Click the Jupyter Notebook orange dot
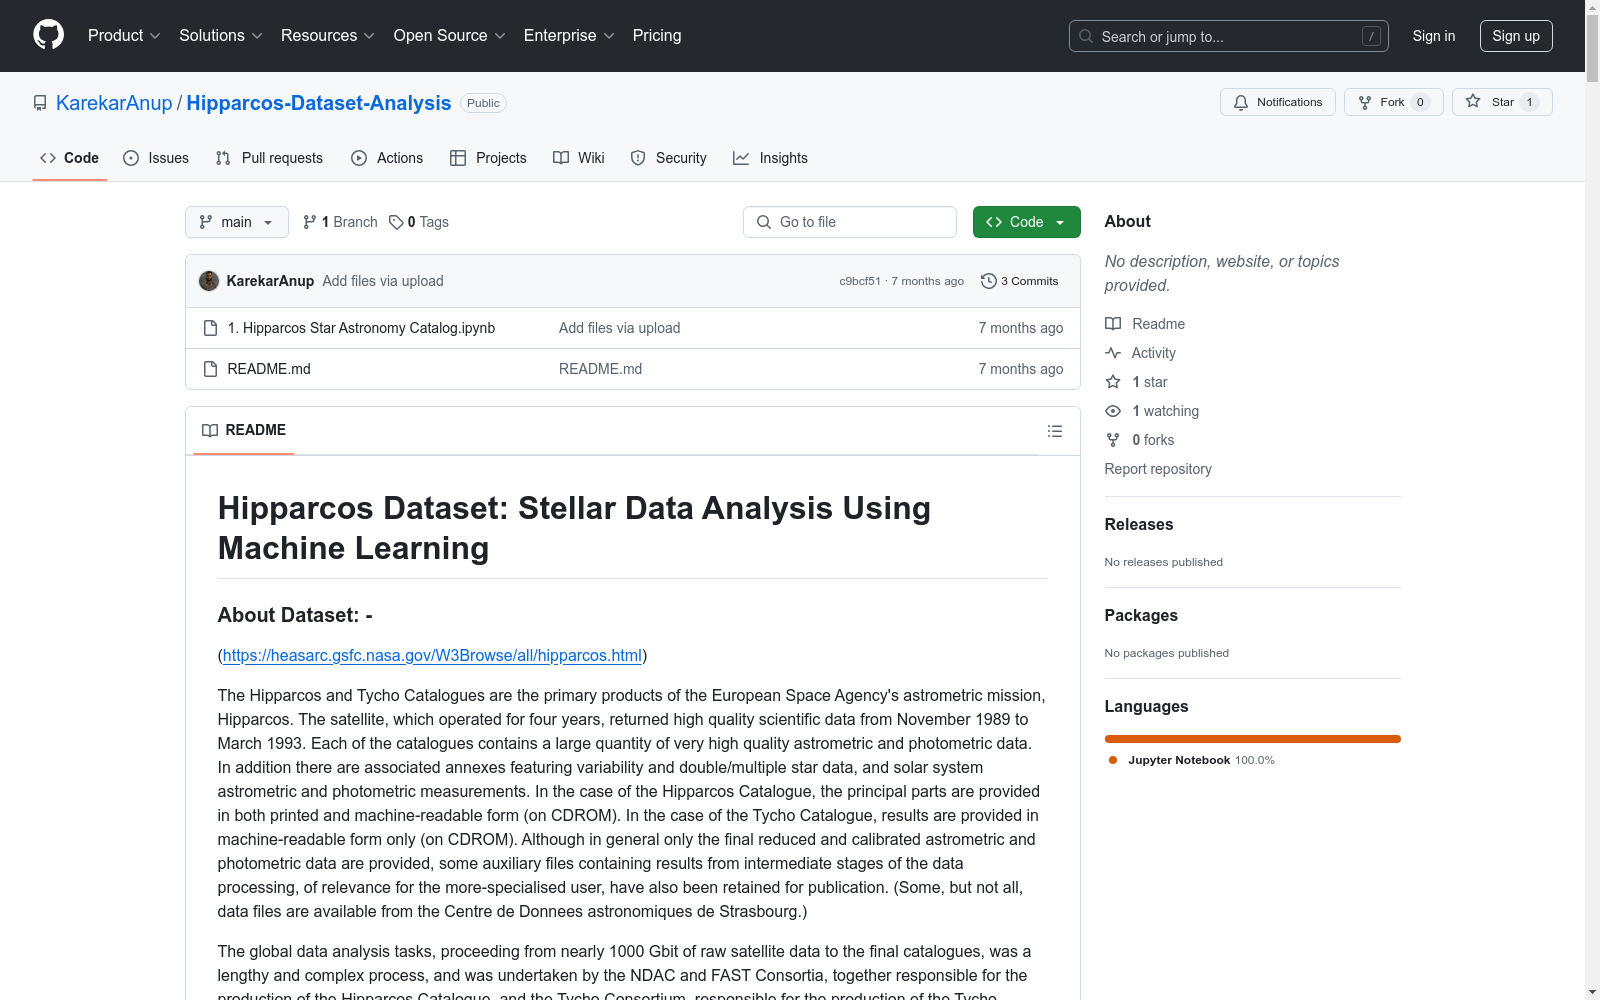This screenshot has width=1600, height=1000. (x=1112, y=760)
